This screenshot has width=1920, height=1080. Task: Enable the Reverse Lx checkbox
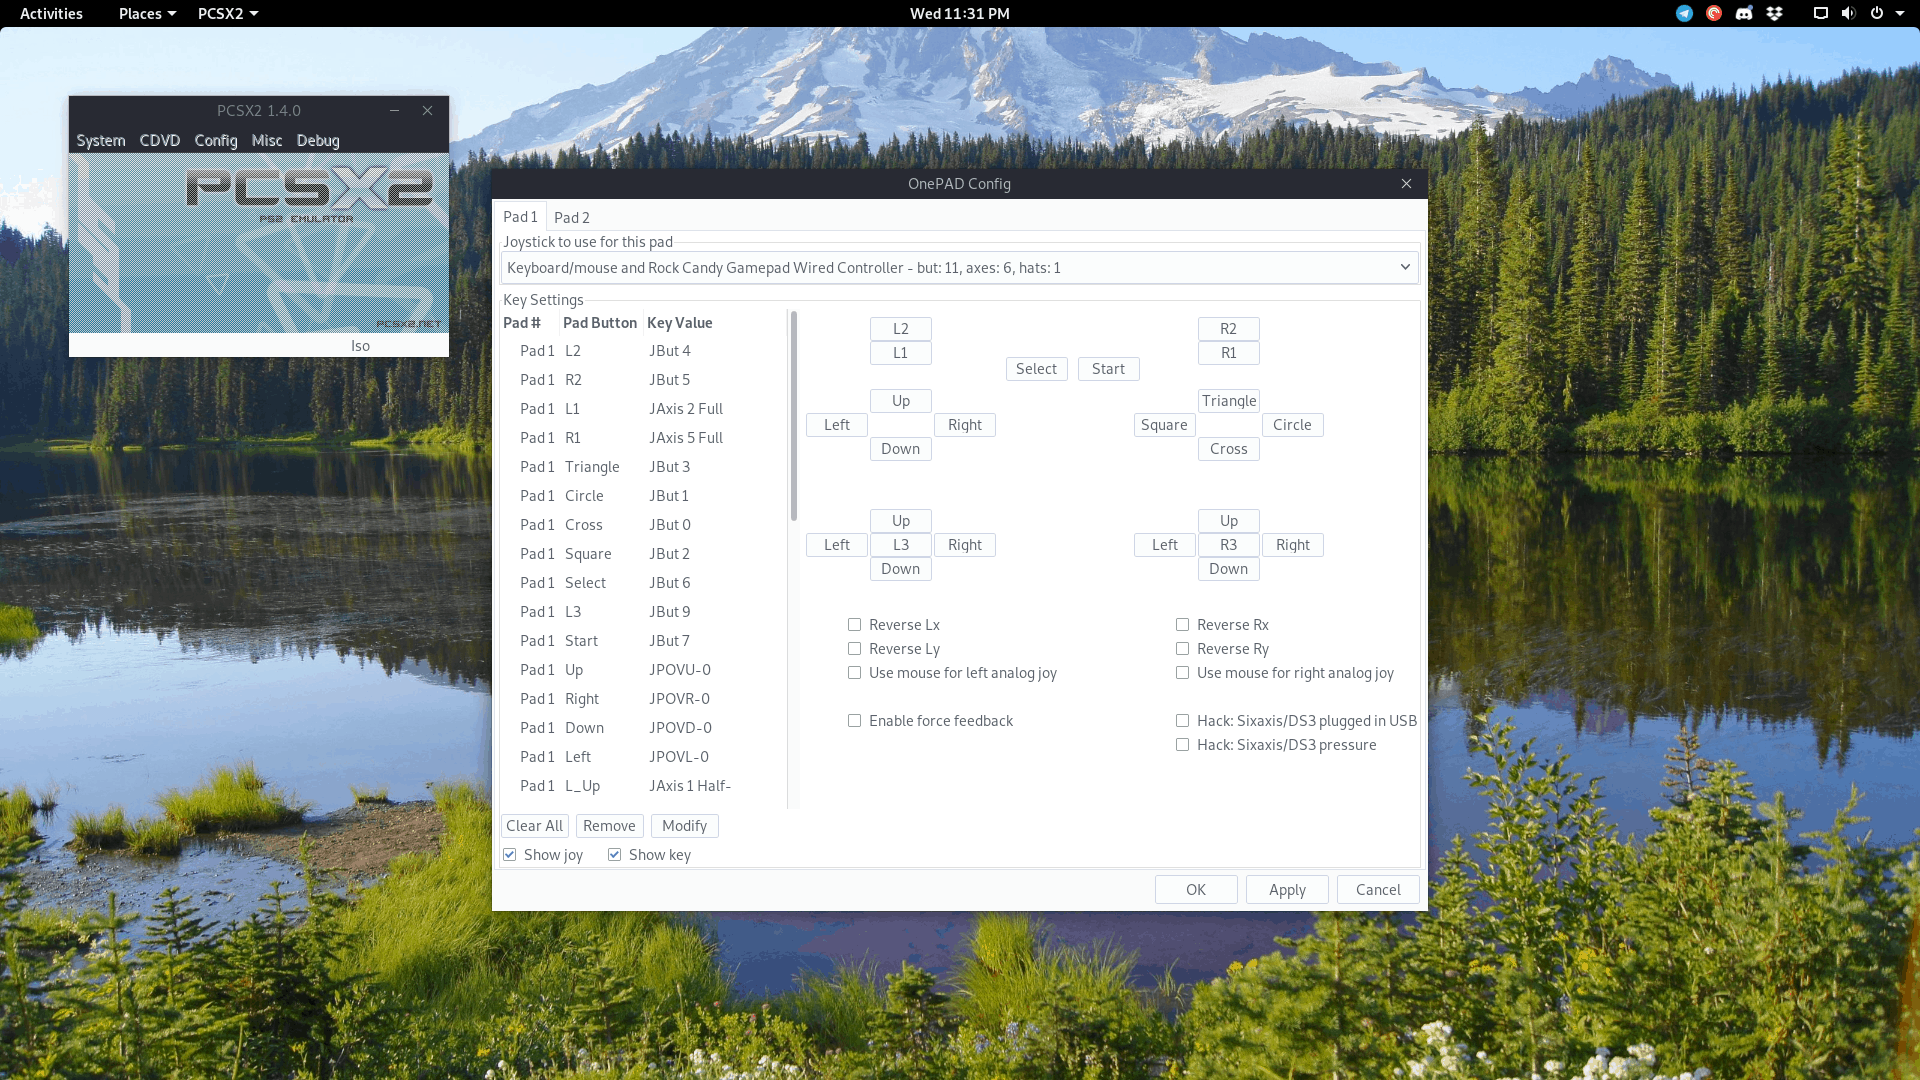point(854,625)
